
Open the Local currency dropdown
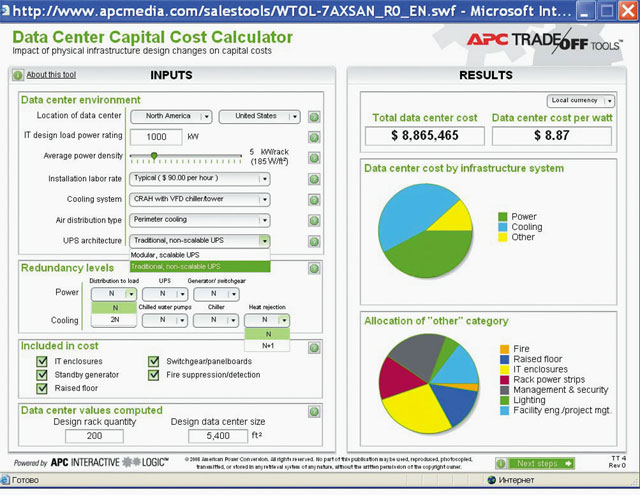tap(580, 100)
